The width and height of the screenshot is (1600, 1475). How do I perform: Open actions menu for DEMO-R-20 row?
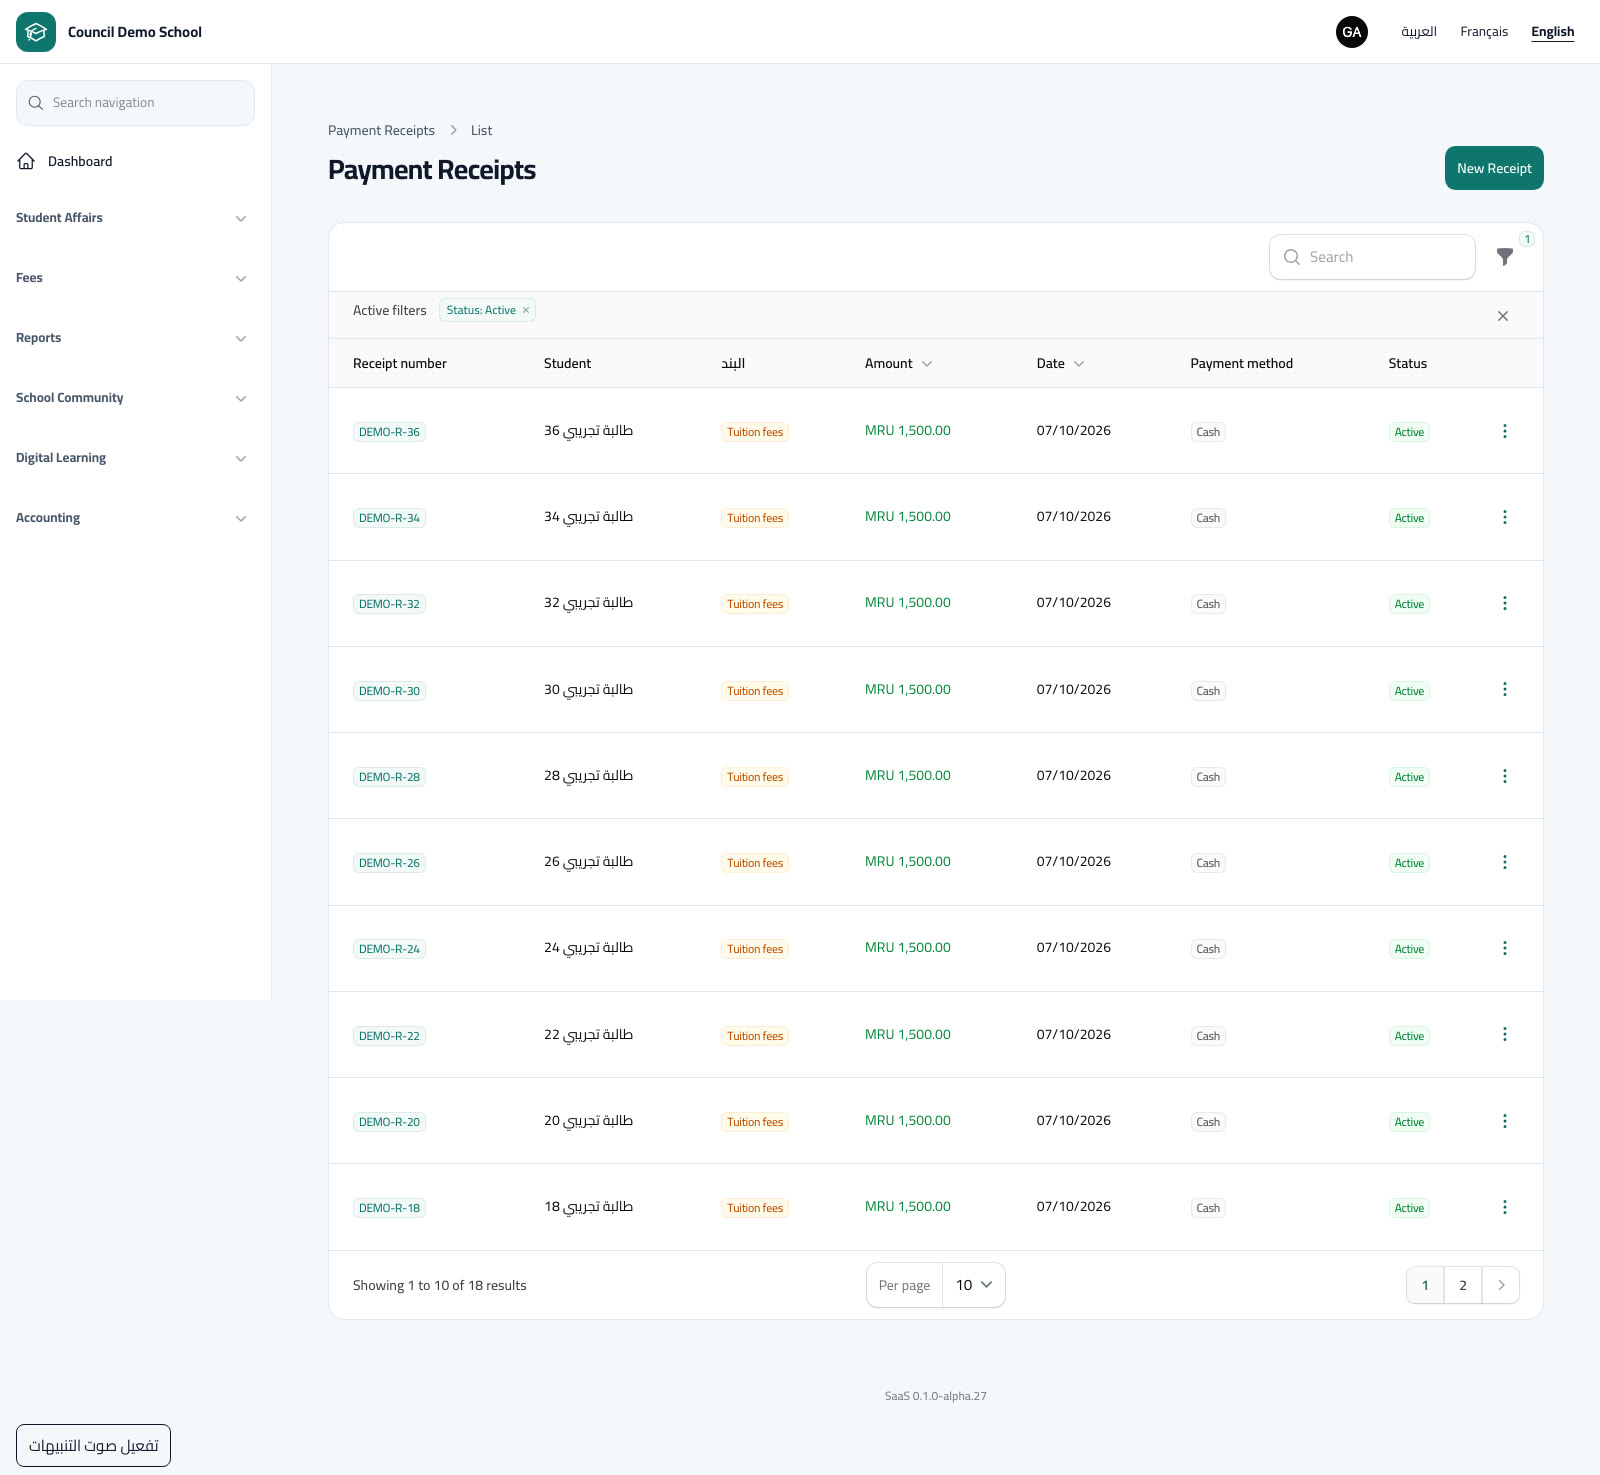1505,1121
